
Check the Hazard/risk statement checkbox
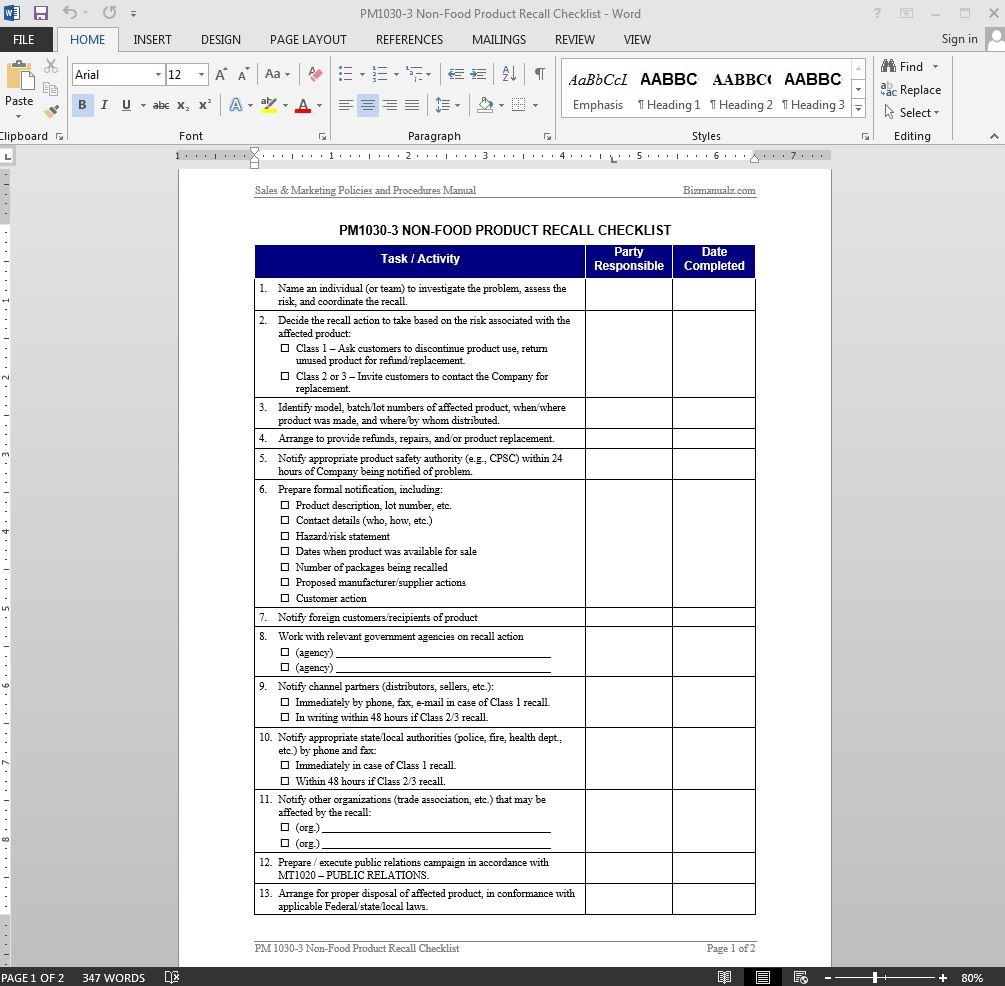(x=285, y=536)
